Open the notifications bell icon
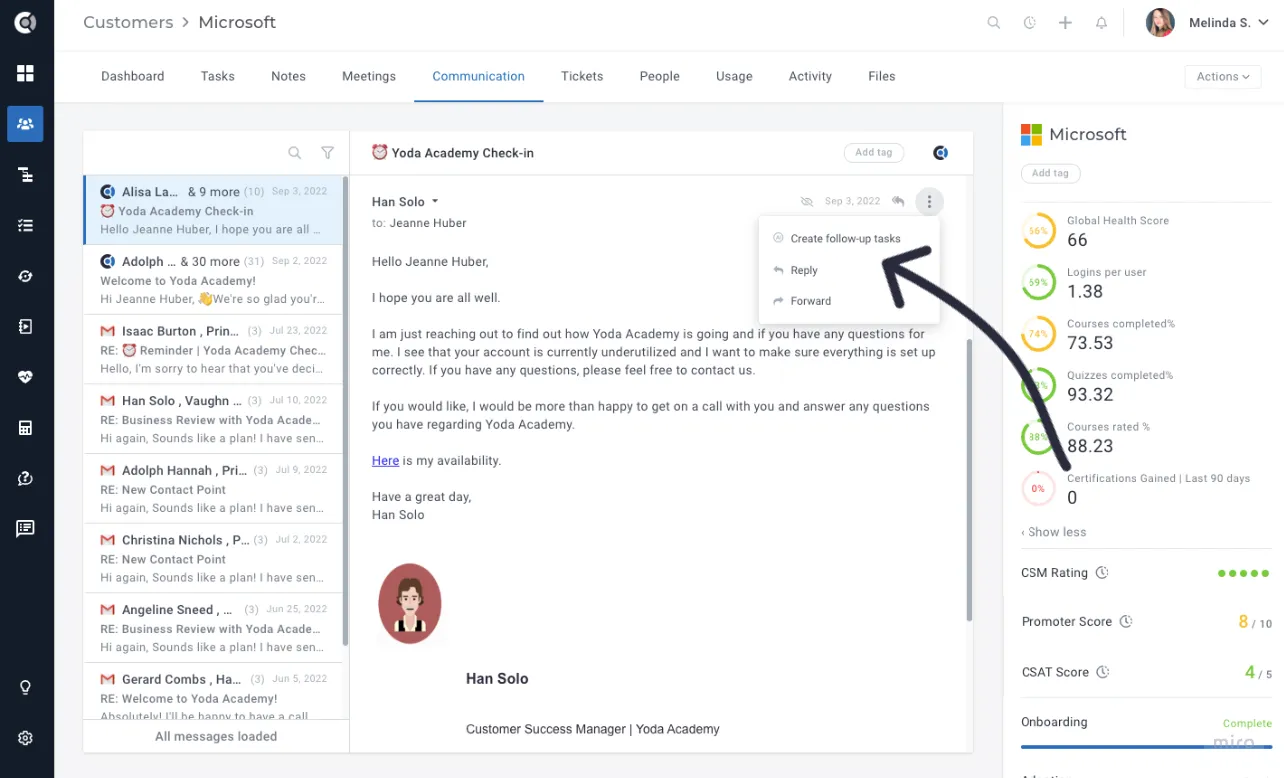Viewport: 1284px width, 778px height. [1101, 22]
